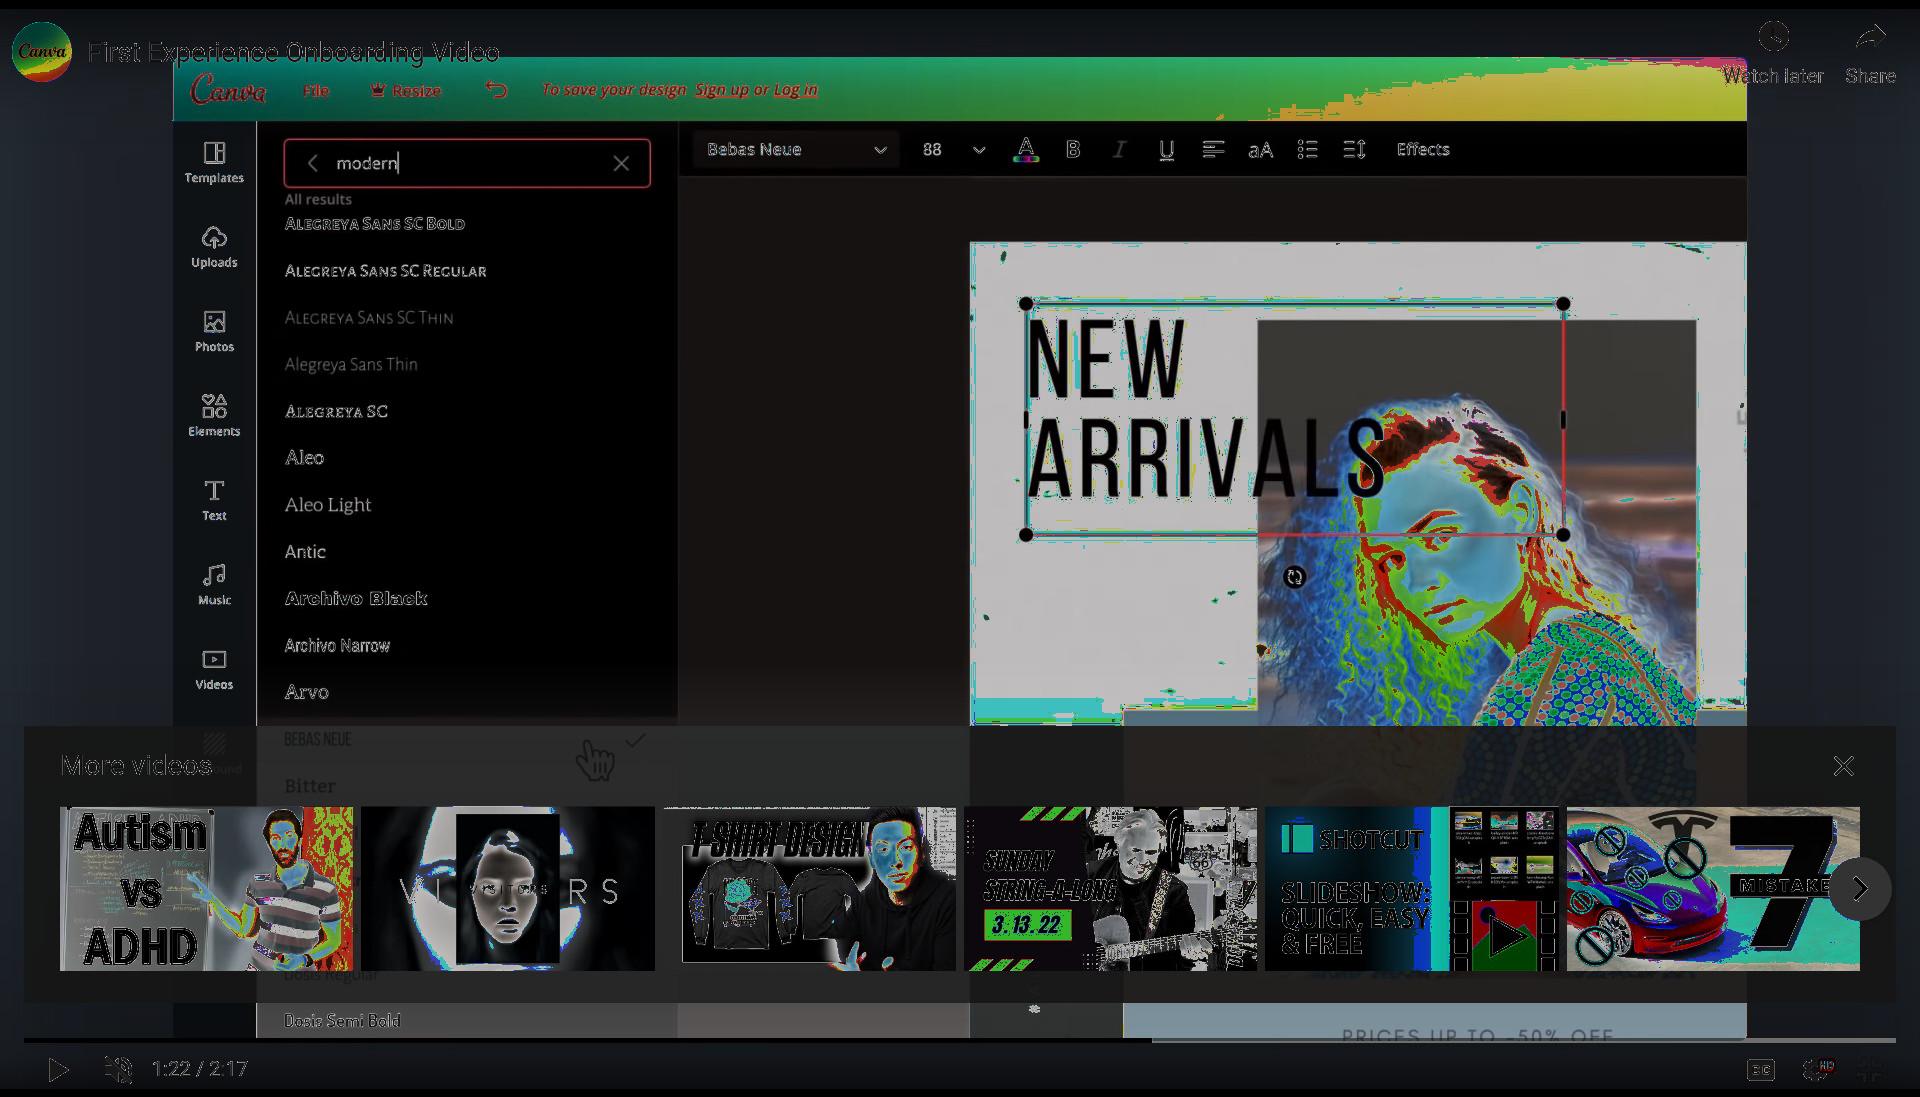This screenshot has height=1097, width=1920.
Task: Open the Text sidebar panel
Action: click(214, 500)
